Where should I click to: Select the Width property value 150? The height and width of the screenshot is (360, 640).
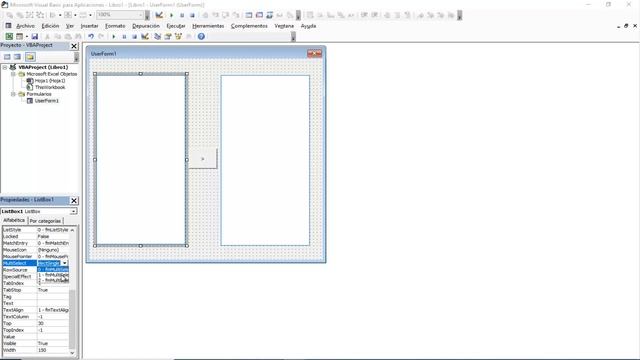point(53,350)
